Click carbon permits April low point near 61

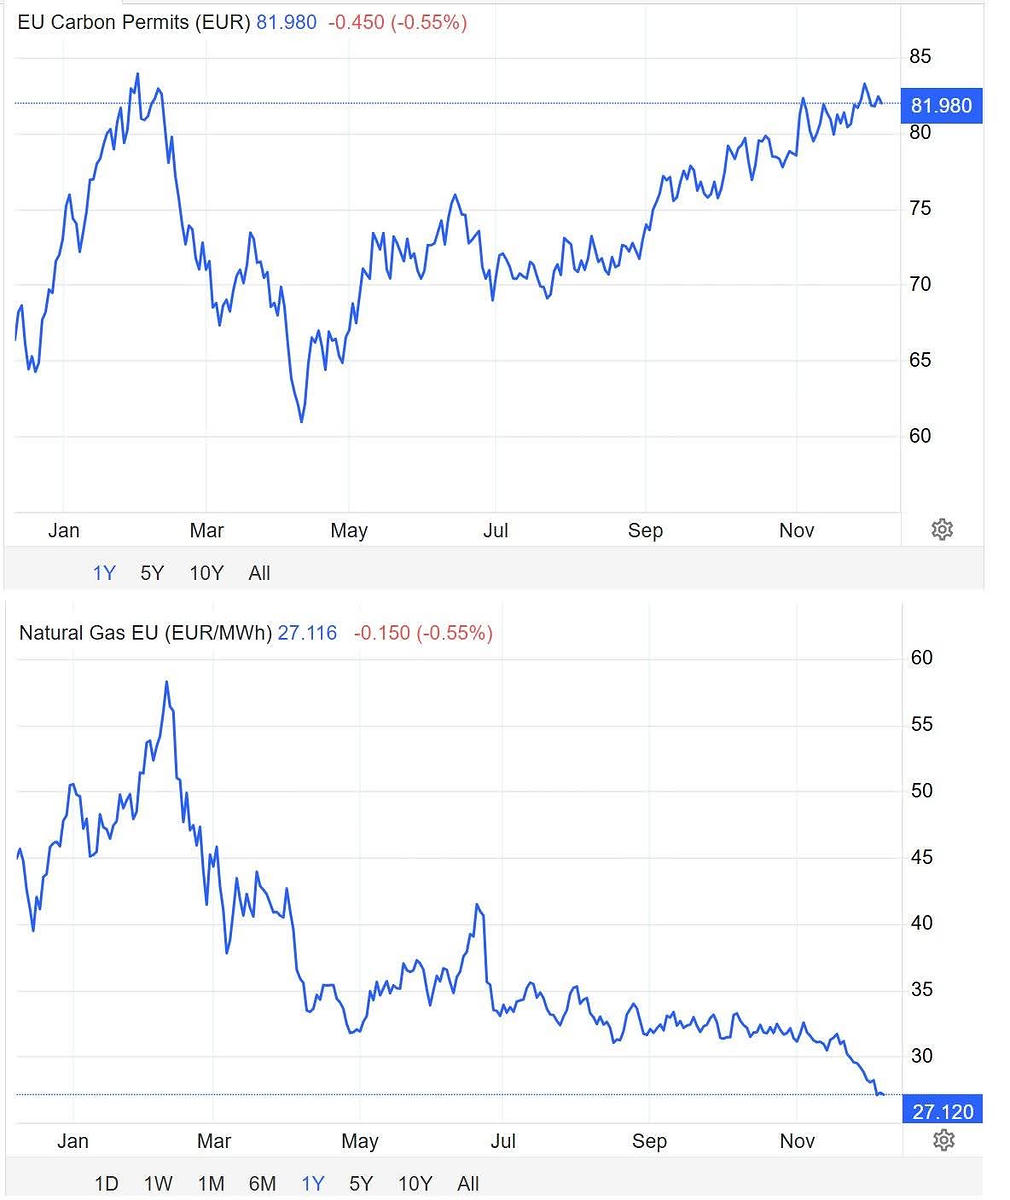[301, 421]
